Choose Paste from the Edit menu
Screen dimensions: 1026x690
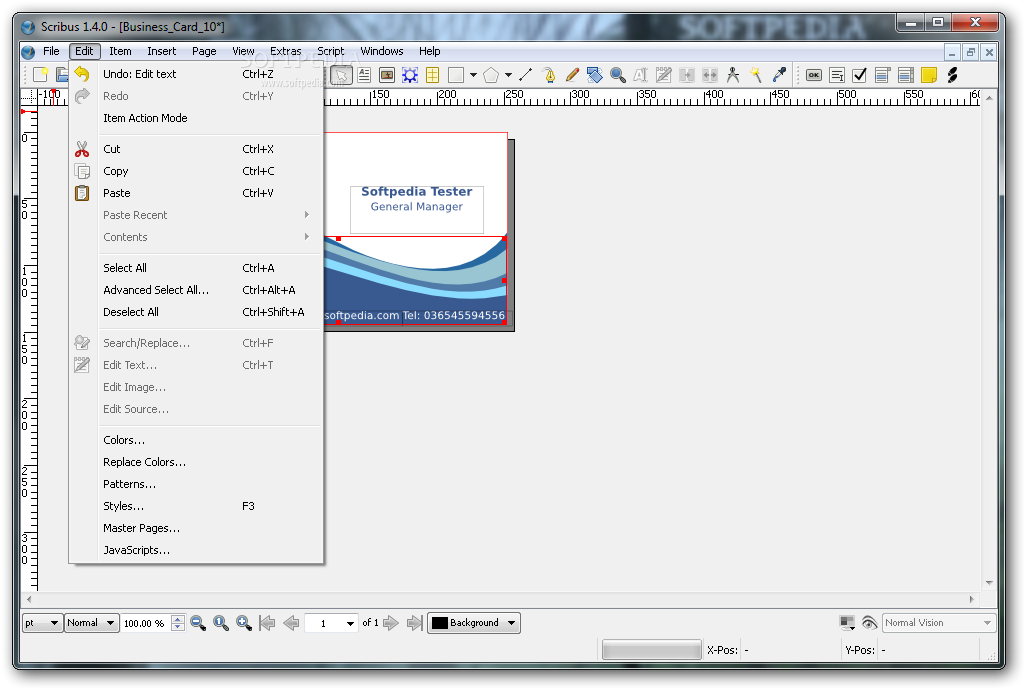click(196, 193)
